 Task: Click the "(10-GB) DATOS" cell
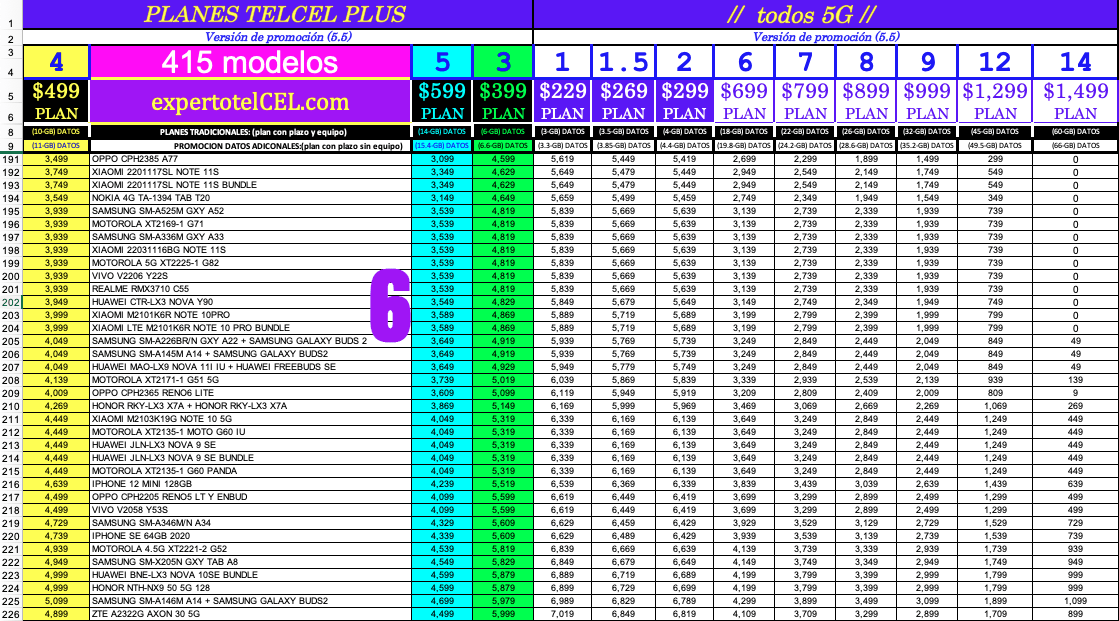click(56, 132)
